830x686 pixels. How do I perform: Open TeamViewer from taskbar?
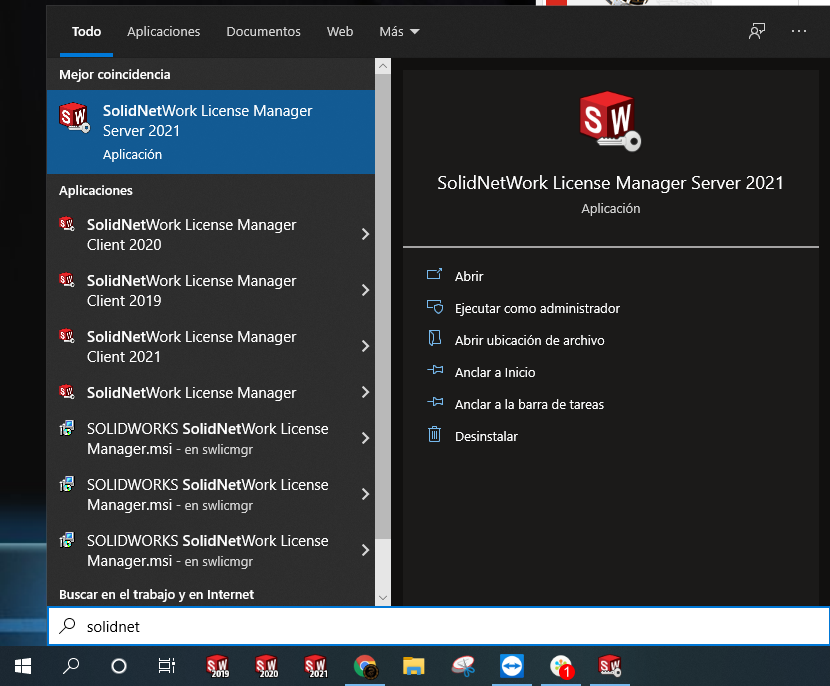click(511, 666)
